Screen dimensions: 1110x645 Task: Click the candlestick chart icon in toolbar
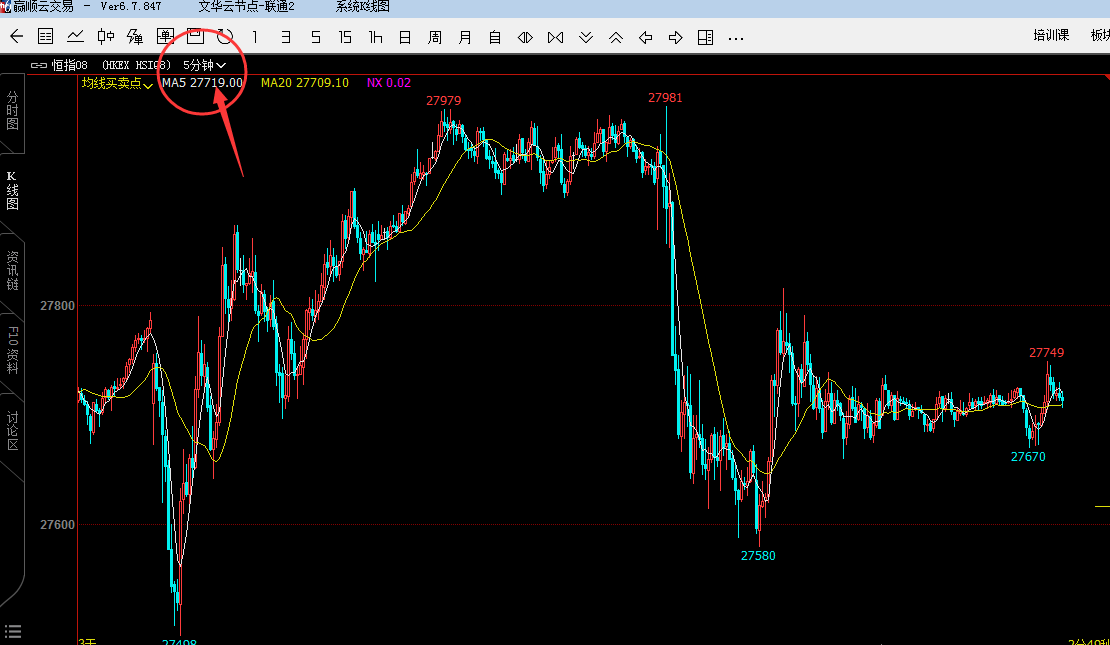click(x=105, y=37)
